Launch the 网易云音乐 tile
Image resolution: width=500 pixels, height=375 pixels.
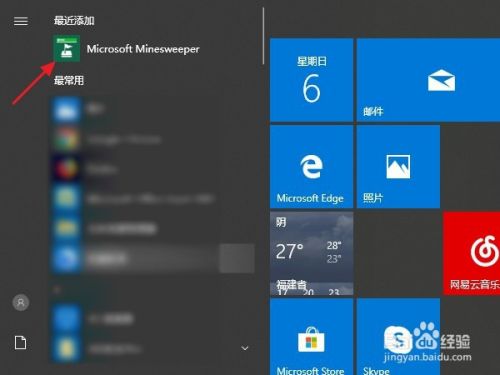[472, 253]
